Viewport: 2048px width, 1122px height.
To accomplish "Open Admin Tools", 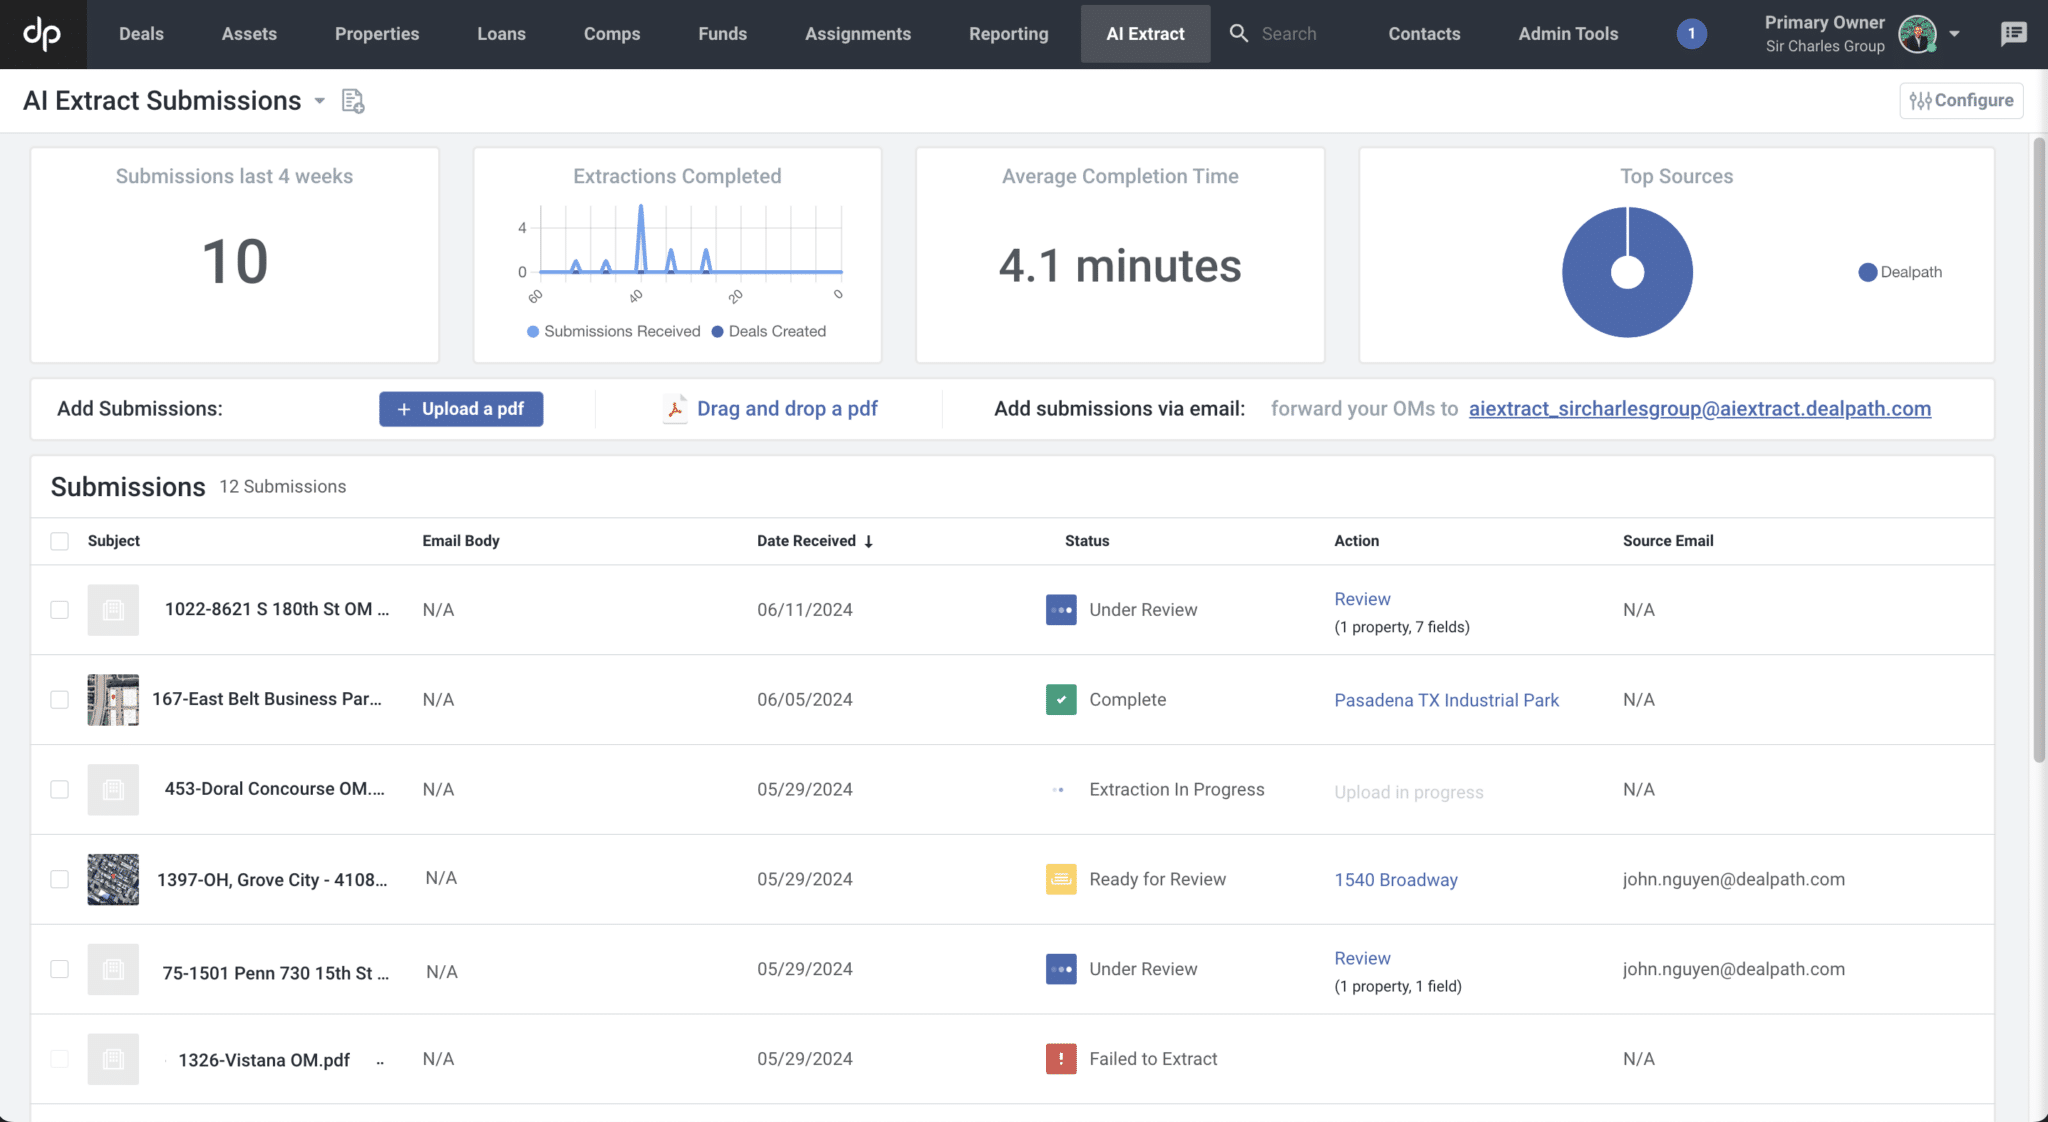I will click(x=1568, y=34).
